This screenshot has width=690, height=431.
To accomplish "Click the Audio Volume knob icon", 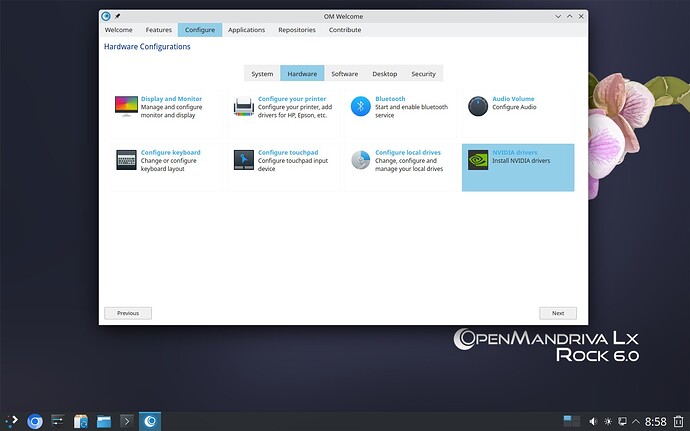I will point(478,107).
